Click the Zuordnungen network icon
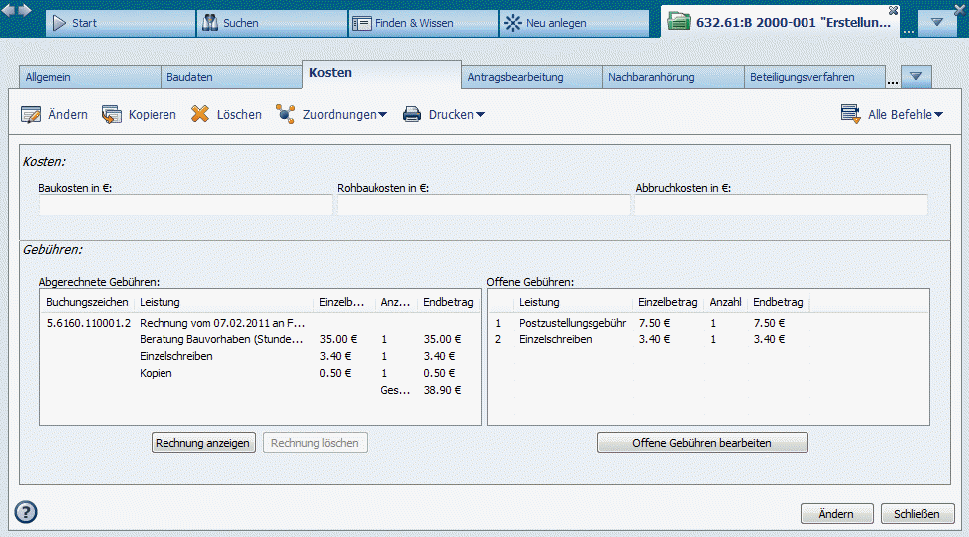 coord(286,115)
